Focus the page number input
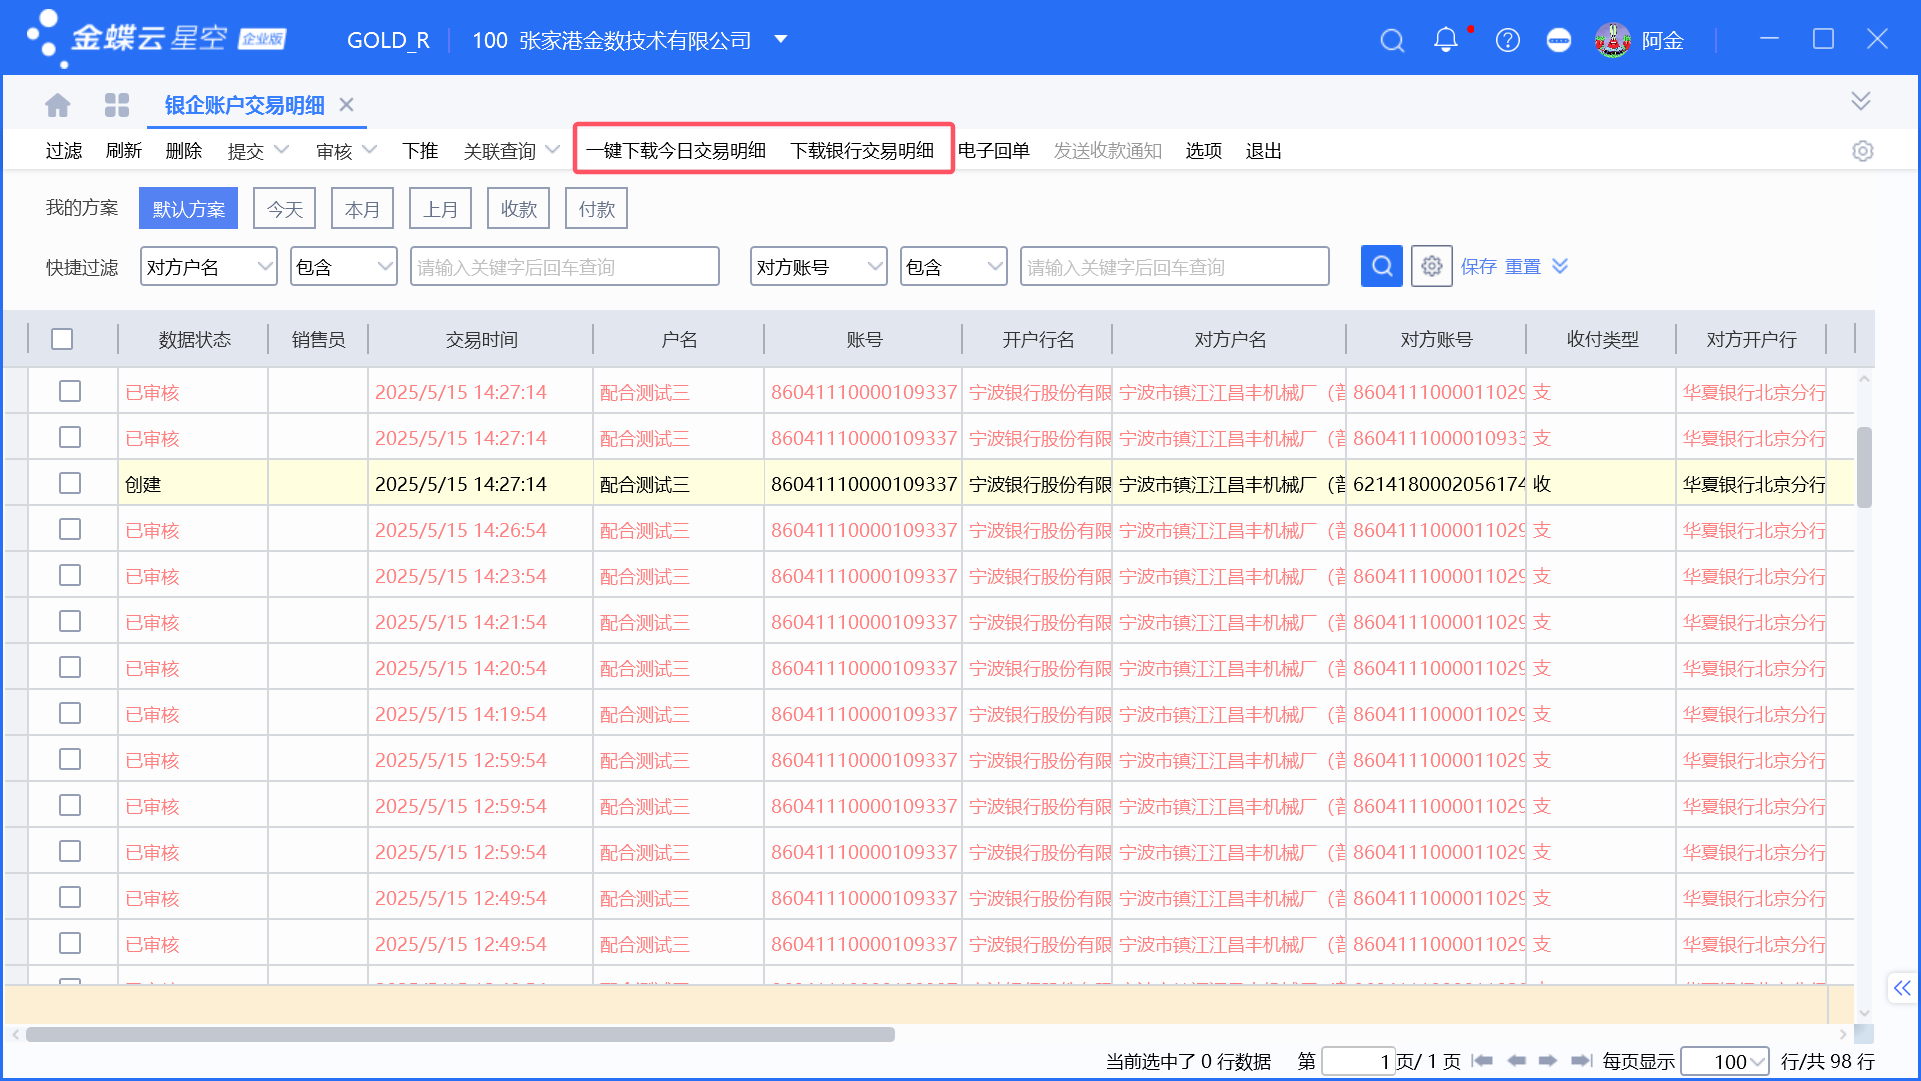Screen dimensions: 1921x1081 coord(1358,1061)
